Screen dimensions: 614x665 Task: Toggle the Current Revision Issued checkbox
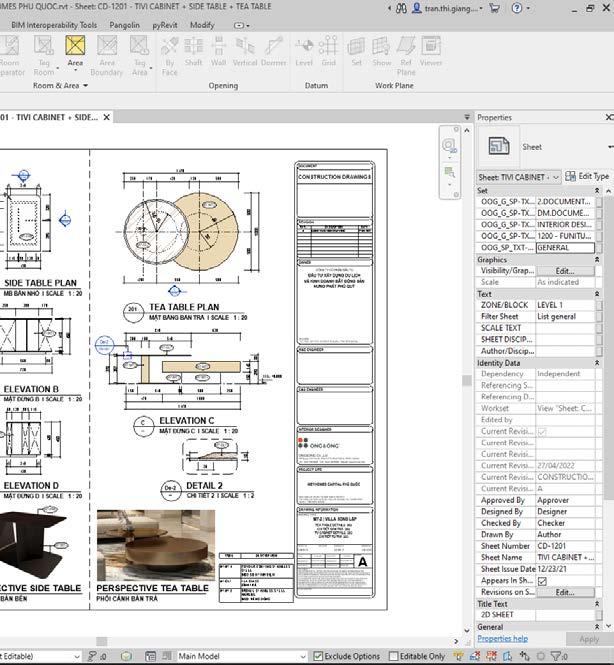click(x=543, y=431)
